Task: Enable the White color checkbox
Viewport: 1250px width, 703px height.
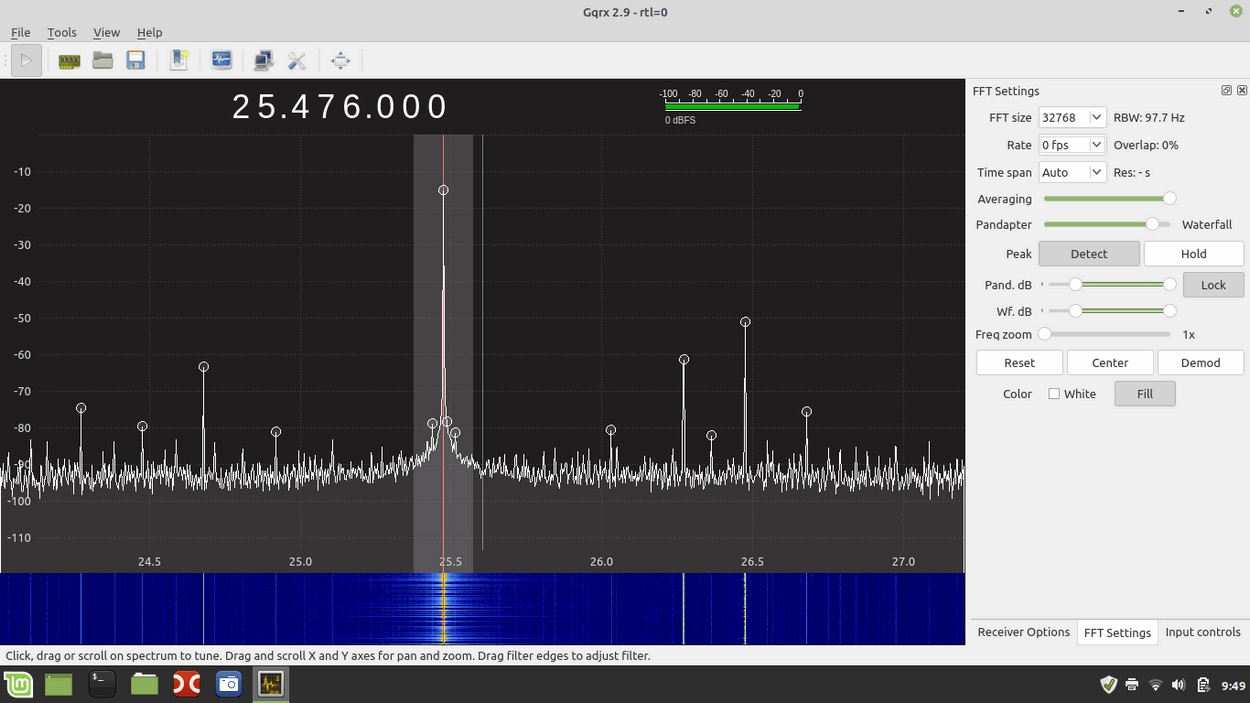Action: coord(1053,394)
